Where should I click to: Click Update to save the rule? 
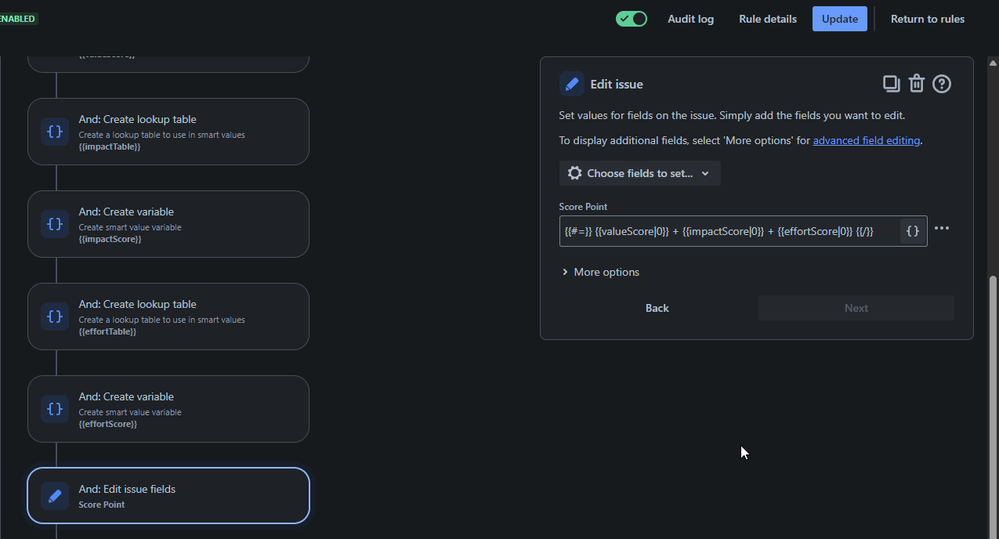click(840, 19)
